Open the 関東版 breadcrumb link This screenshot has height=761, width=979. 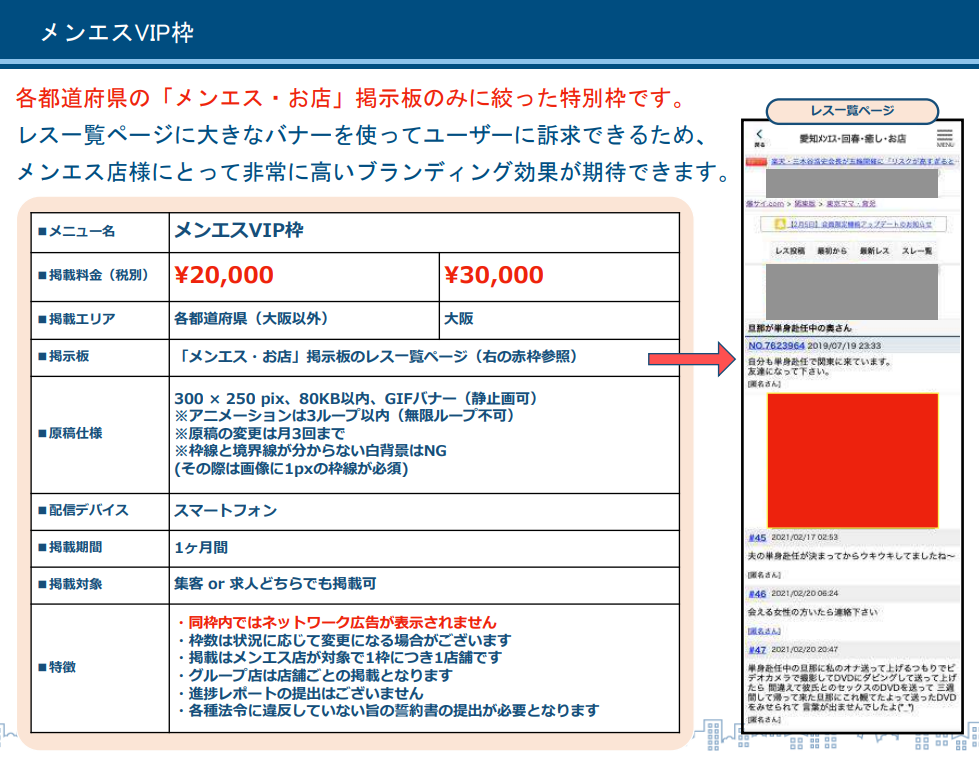804,201
